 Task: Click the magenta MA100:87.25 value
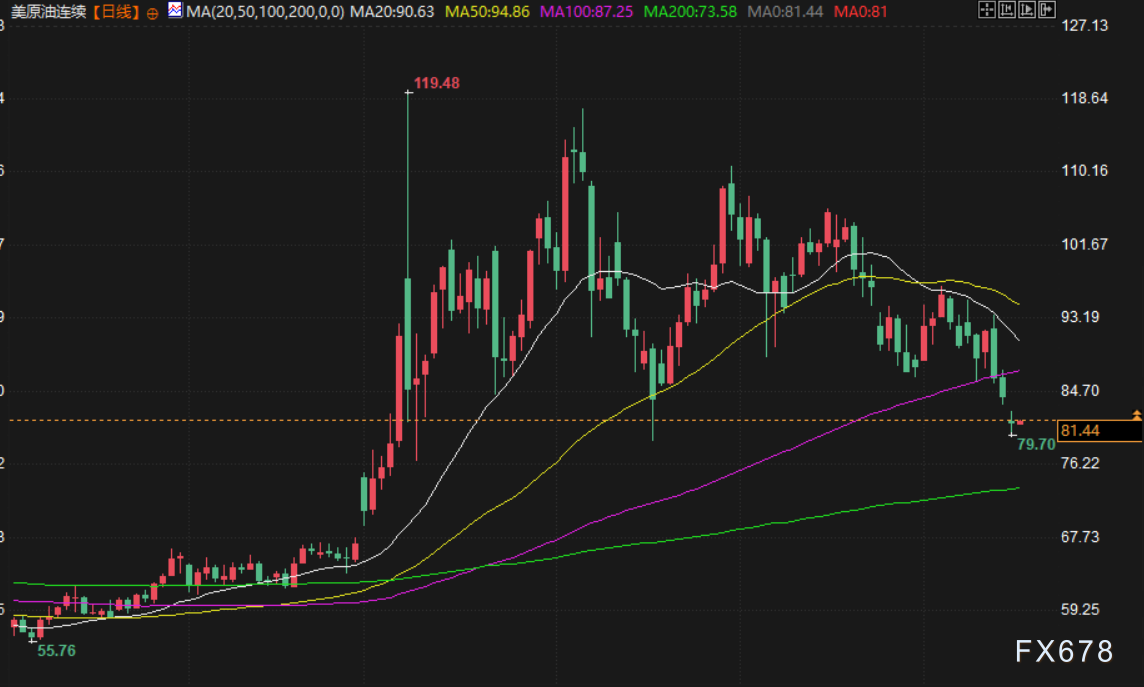pyautogui.click(x=587, y=12)
